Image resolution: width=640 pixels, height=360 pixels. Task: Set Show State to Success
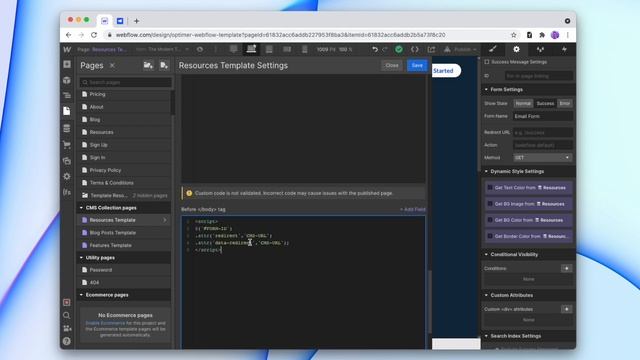click(x=545, y=103)
